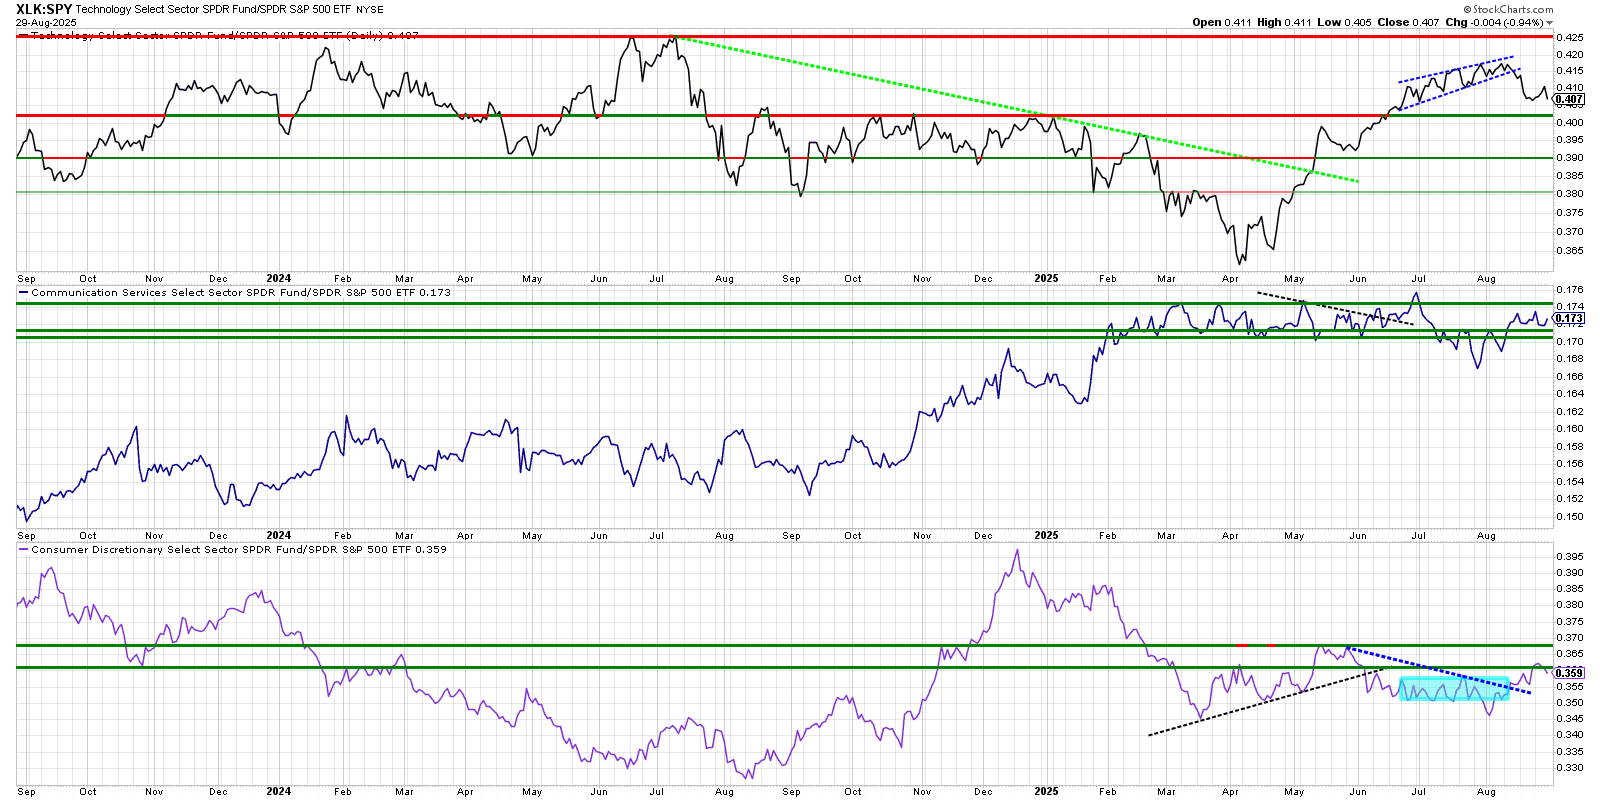Click the cyan highlighted box in Consumer Discretionary panel
Screen dimensions: 1600x800
1454,688
